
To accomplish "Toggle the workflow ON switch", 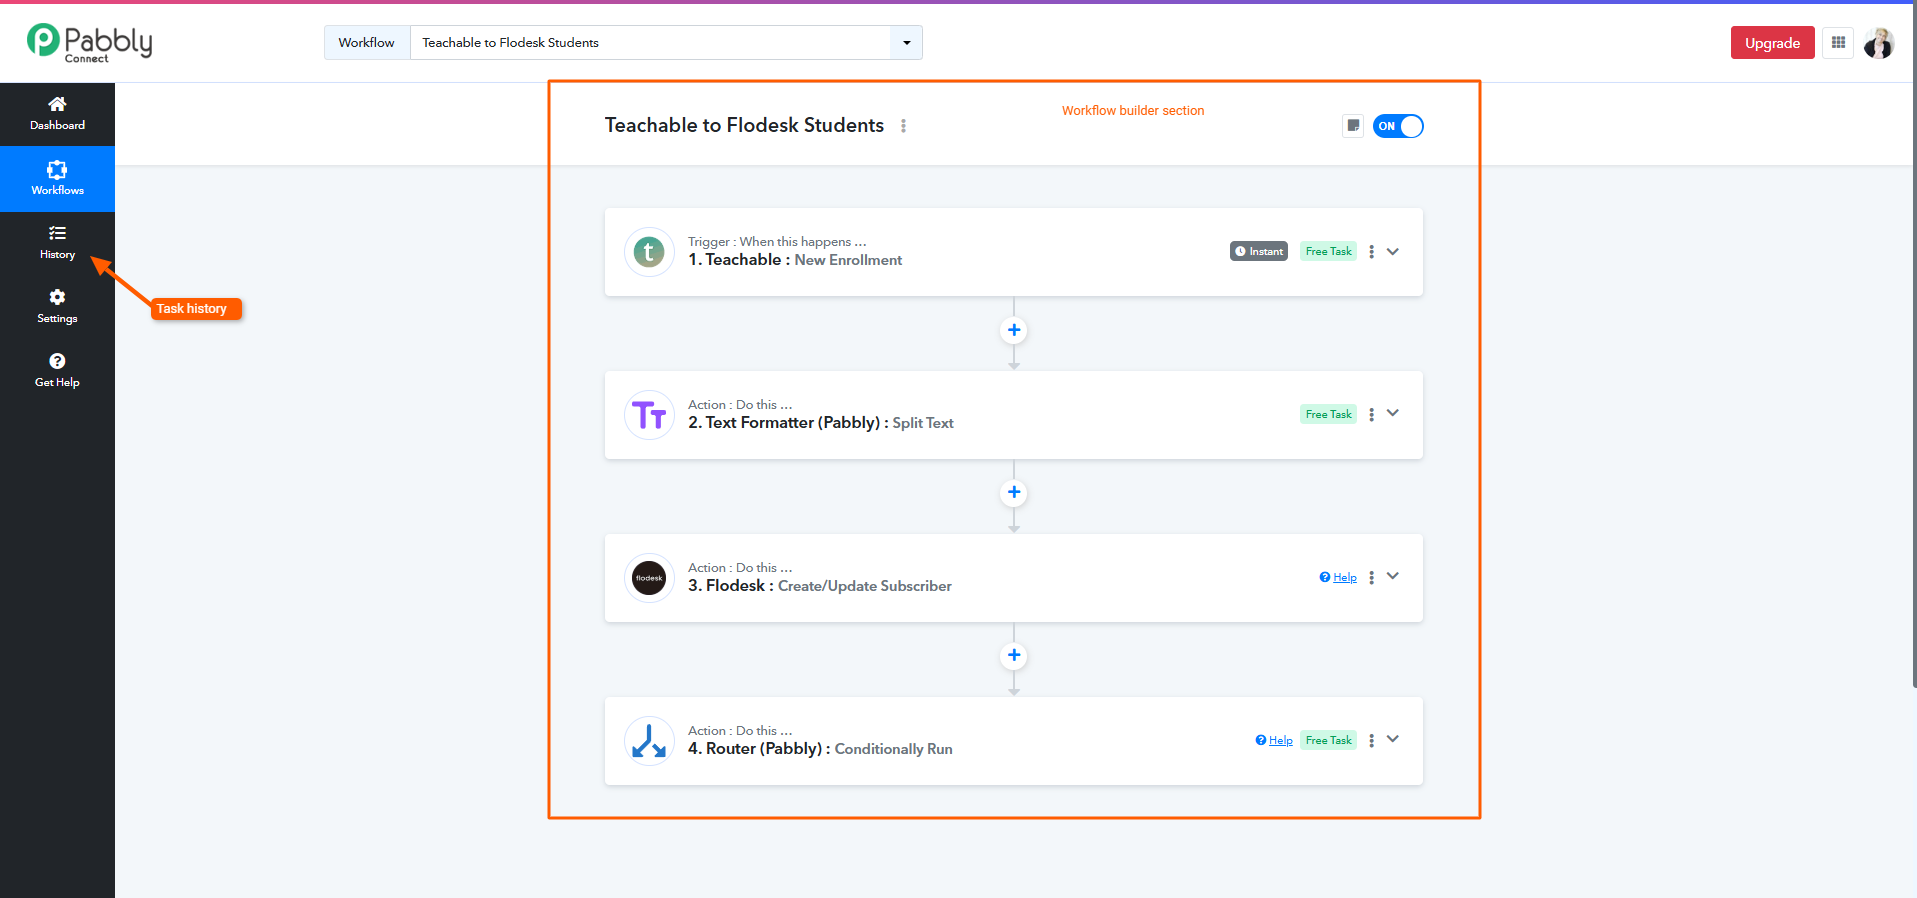I will pyautogui.click(x=1398, y=126).
